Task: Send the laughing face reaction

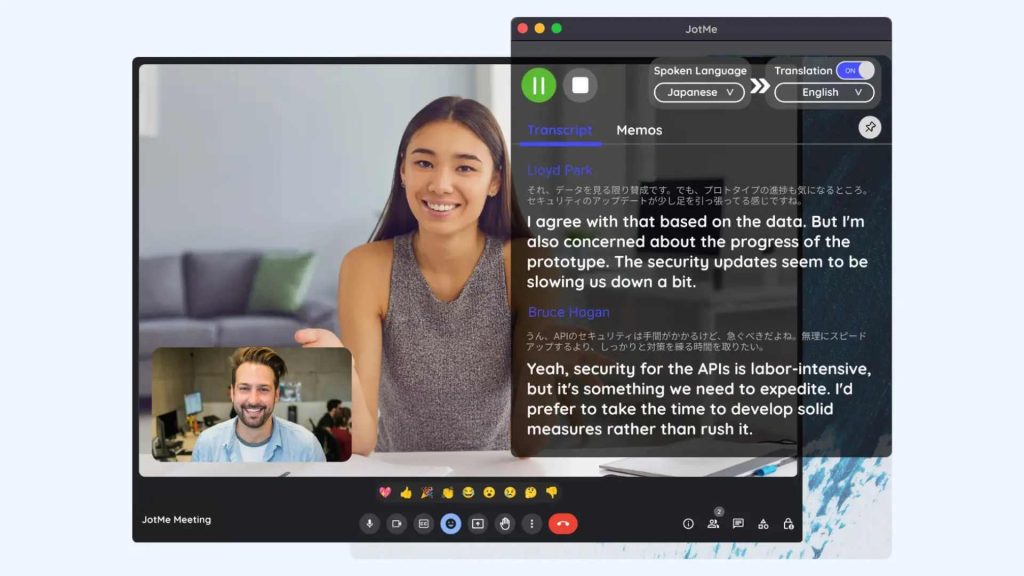Action: tap(468, 492)
